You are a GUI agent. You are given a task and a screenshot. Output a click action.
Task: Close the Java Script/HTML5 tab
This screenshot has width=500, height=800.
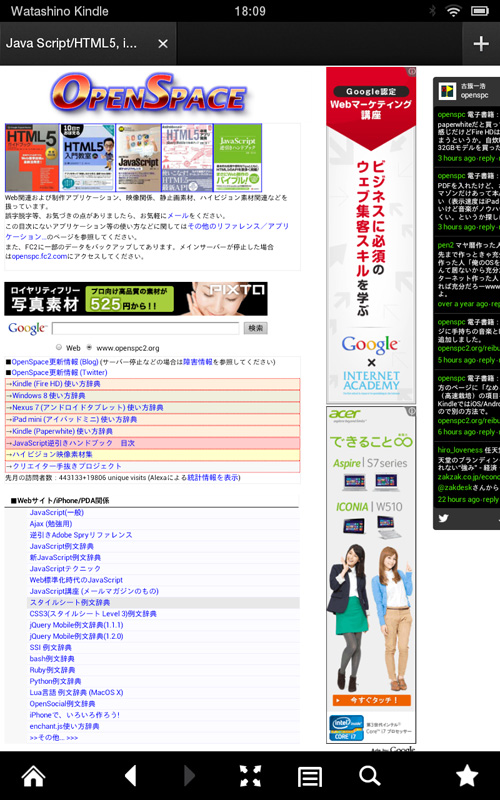point(163,44)
